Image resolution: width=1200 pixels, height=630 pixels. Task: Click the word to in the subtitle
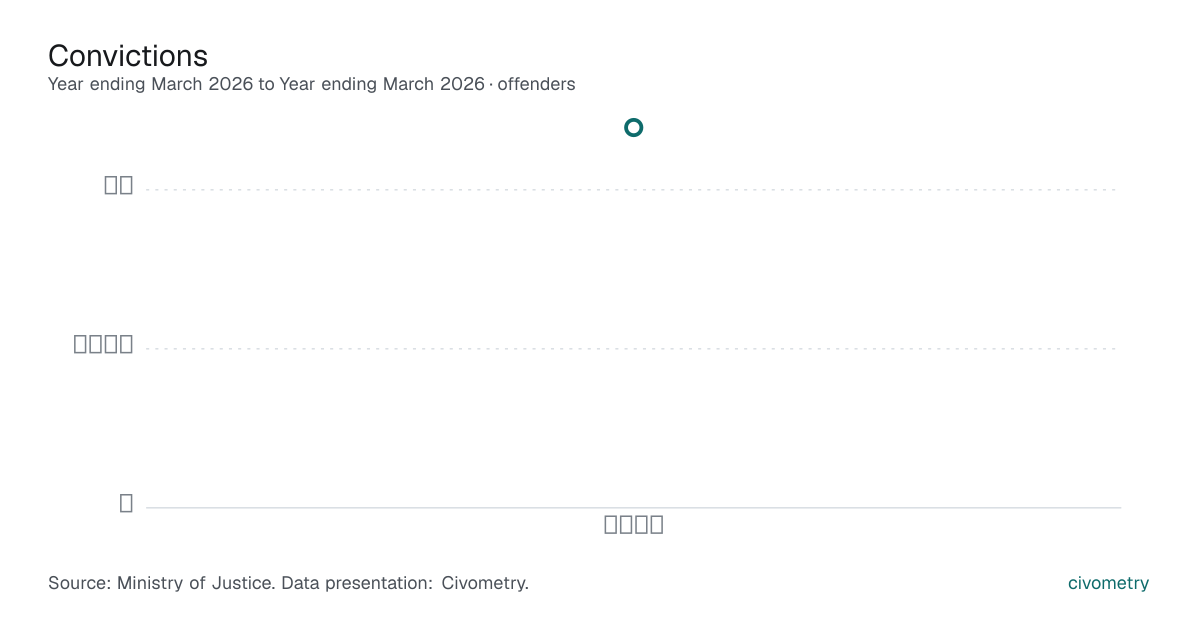[266, 84]
